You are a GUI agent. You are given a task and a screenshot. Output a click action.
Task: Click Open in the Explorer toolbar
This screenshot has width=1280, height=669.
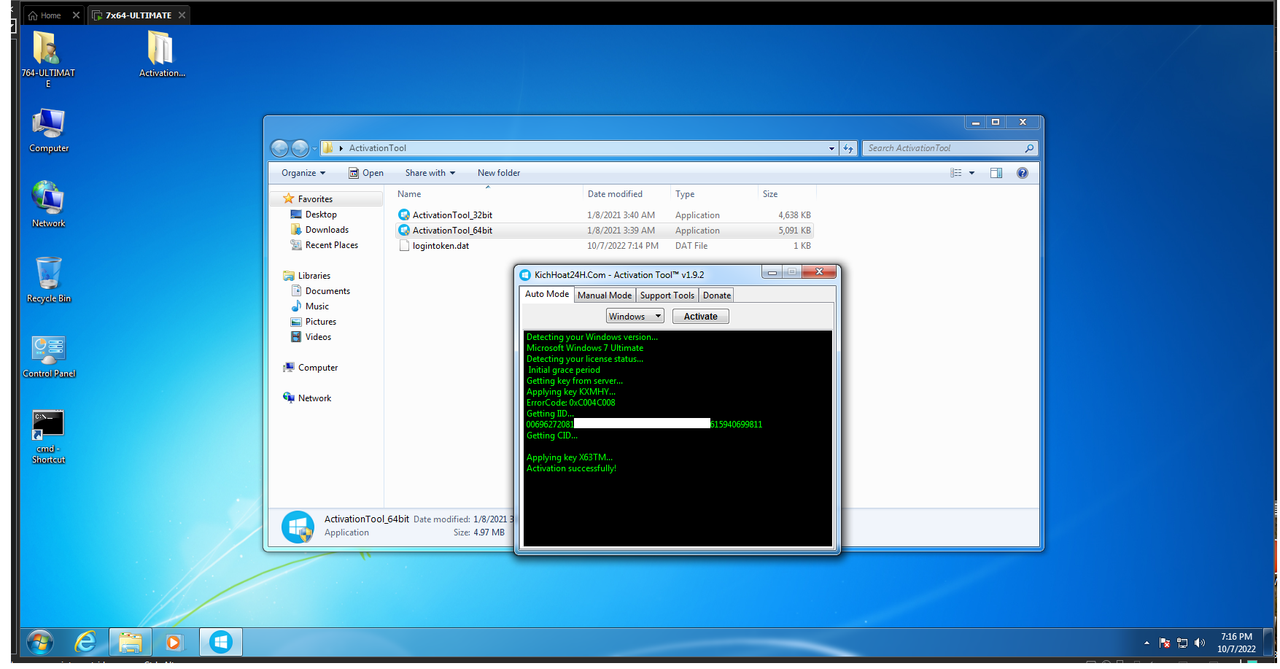[366, 173]
